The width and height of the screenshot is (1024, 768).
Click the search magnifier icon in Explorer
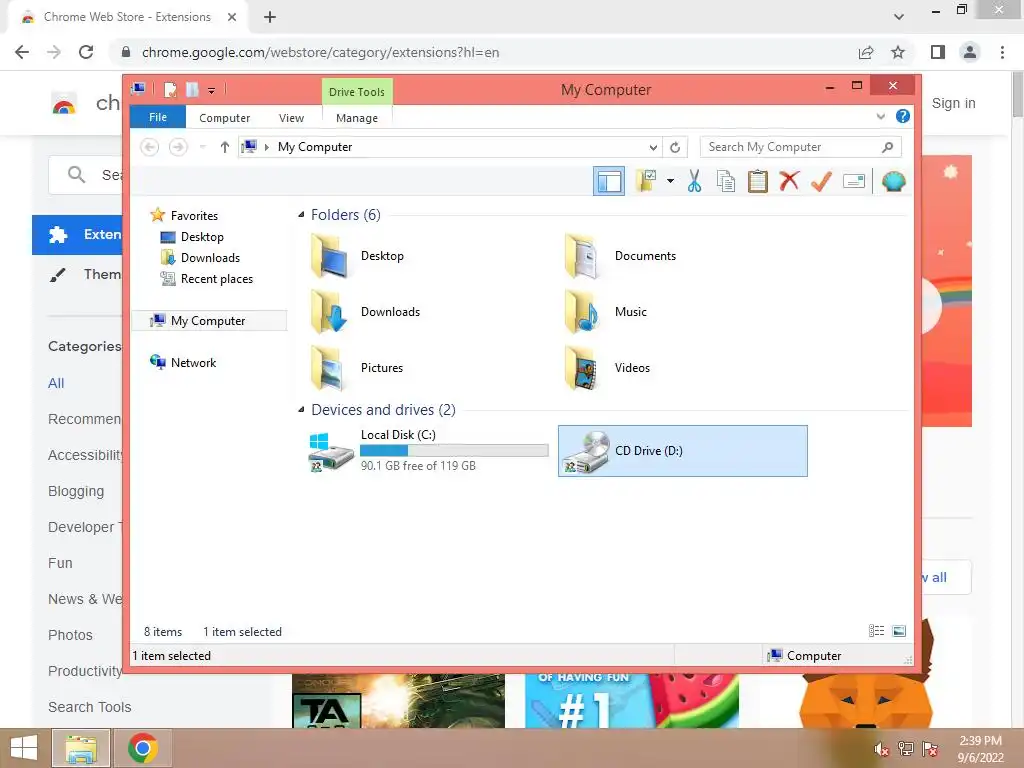tap(887, 147)
